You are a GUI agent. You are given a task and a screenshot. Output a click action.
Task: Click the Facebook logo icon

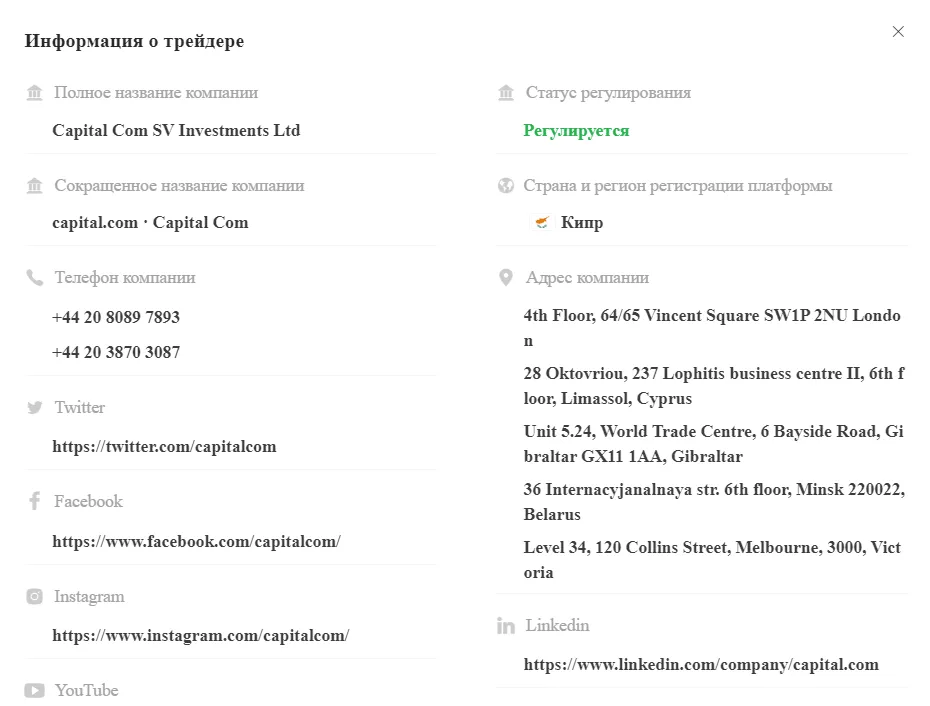pos(34,501)
